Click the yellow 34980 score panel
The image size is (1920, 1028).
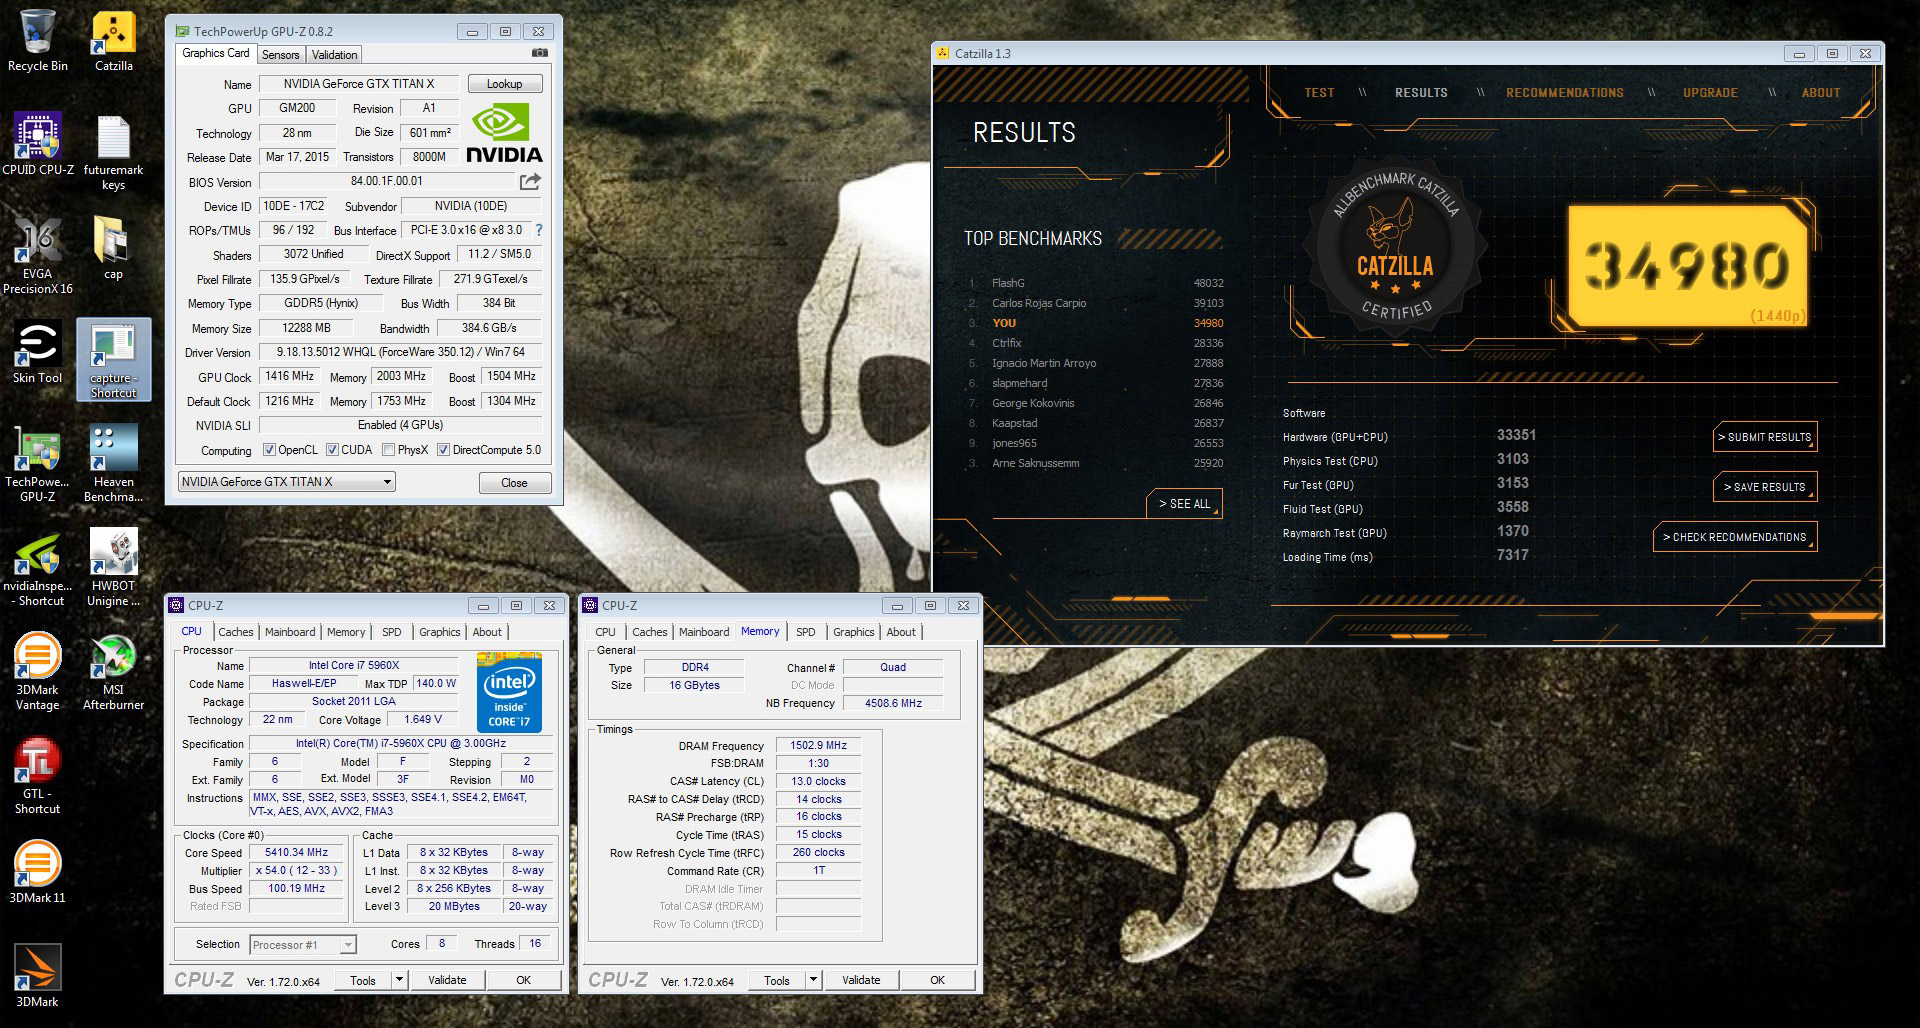1690,266
